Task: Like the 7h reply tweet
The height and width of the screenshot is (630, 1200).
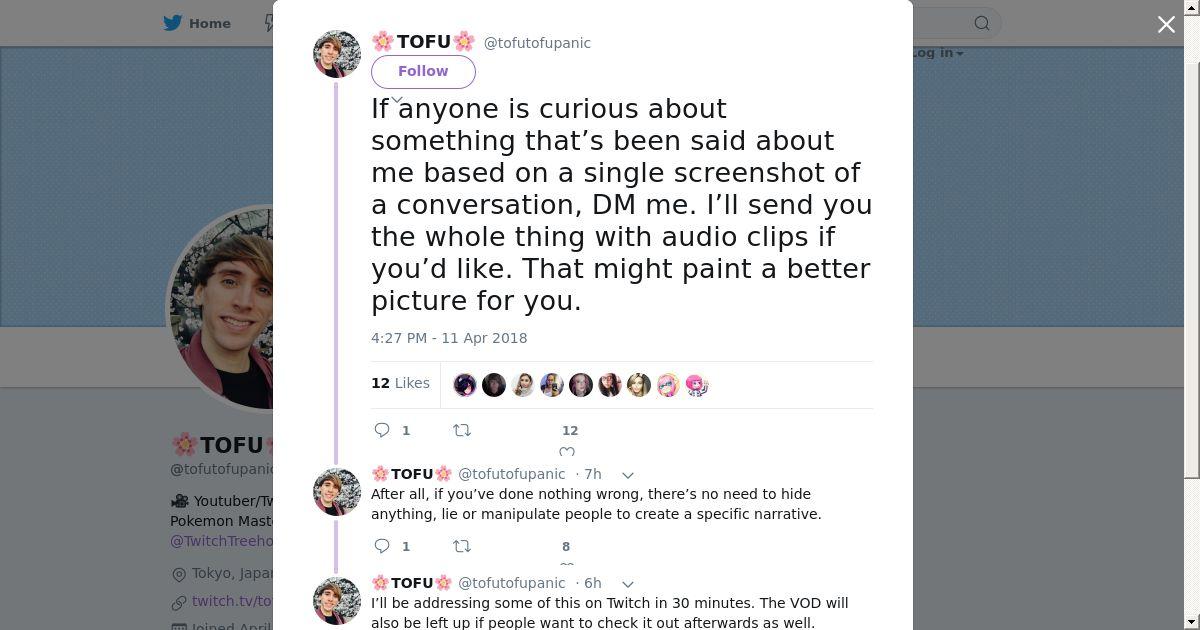Action: point(566,563)
